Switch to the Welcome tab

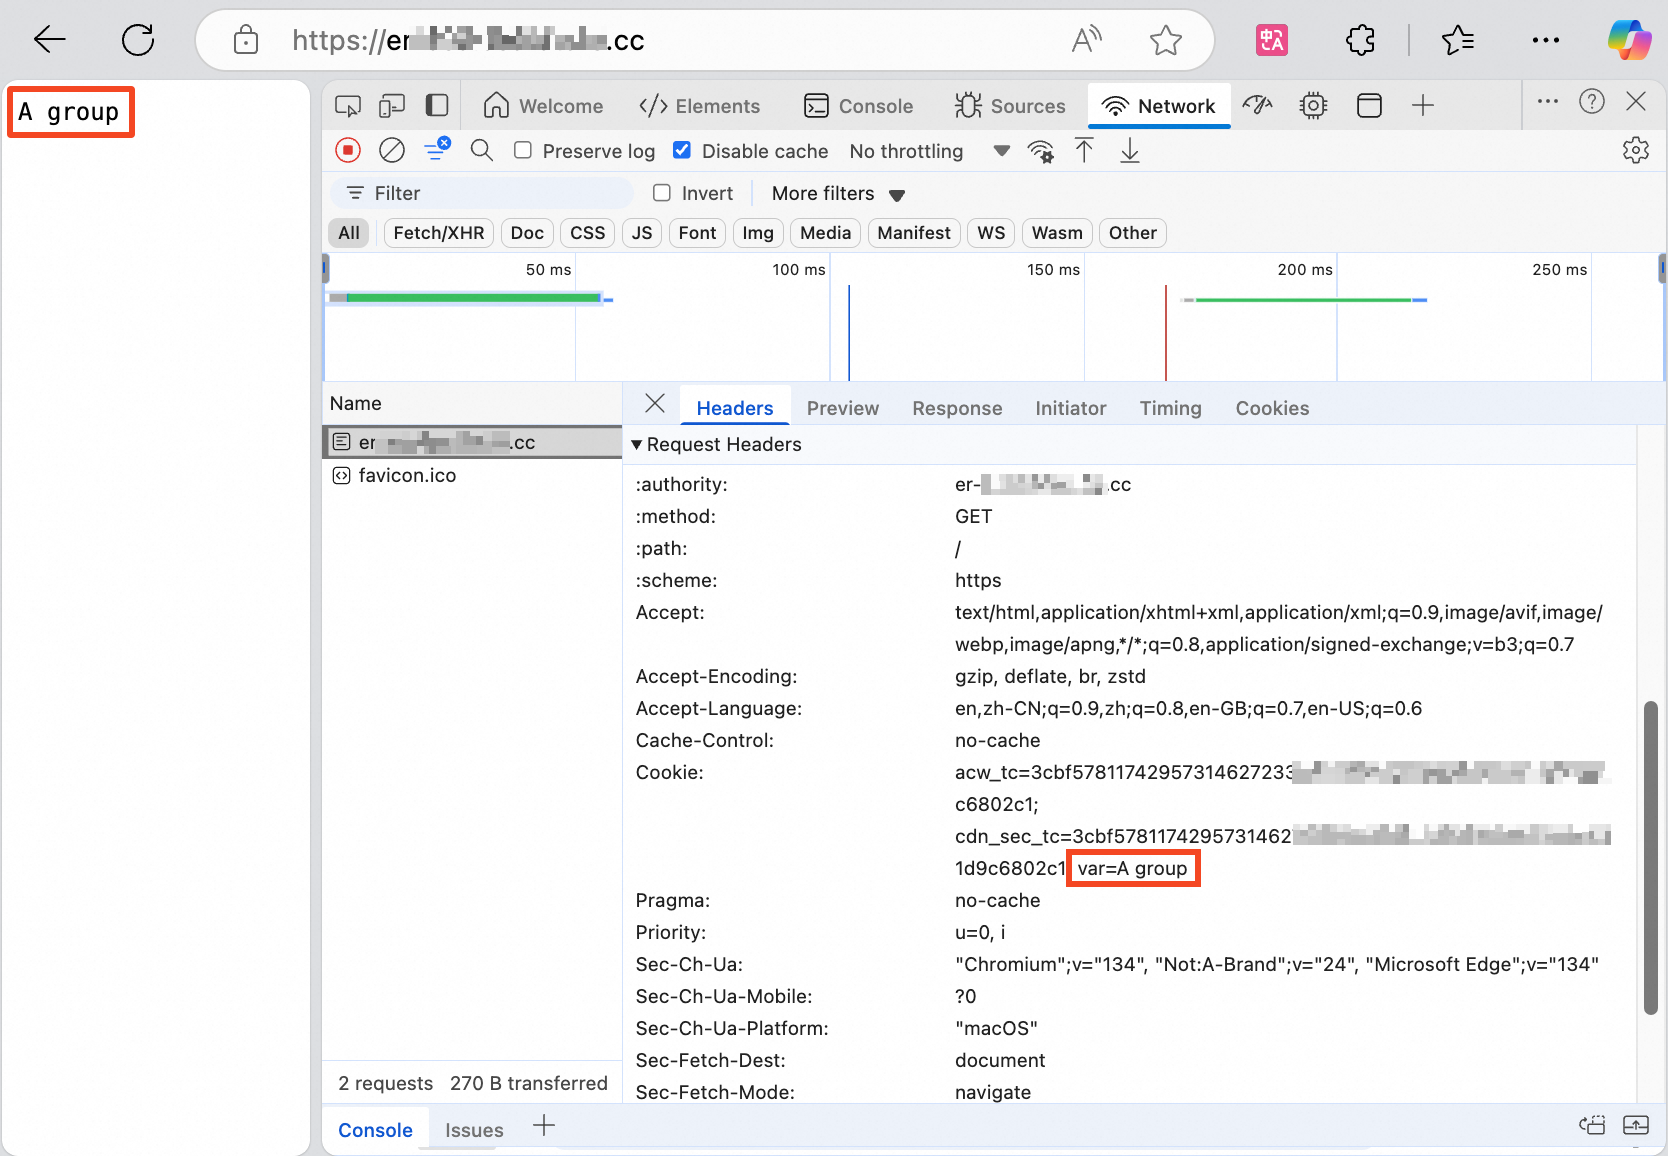543,106
